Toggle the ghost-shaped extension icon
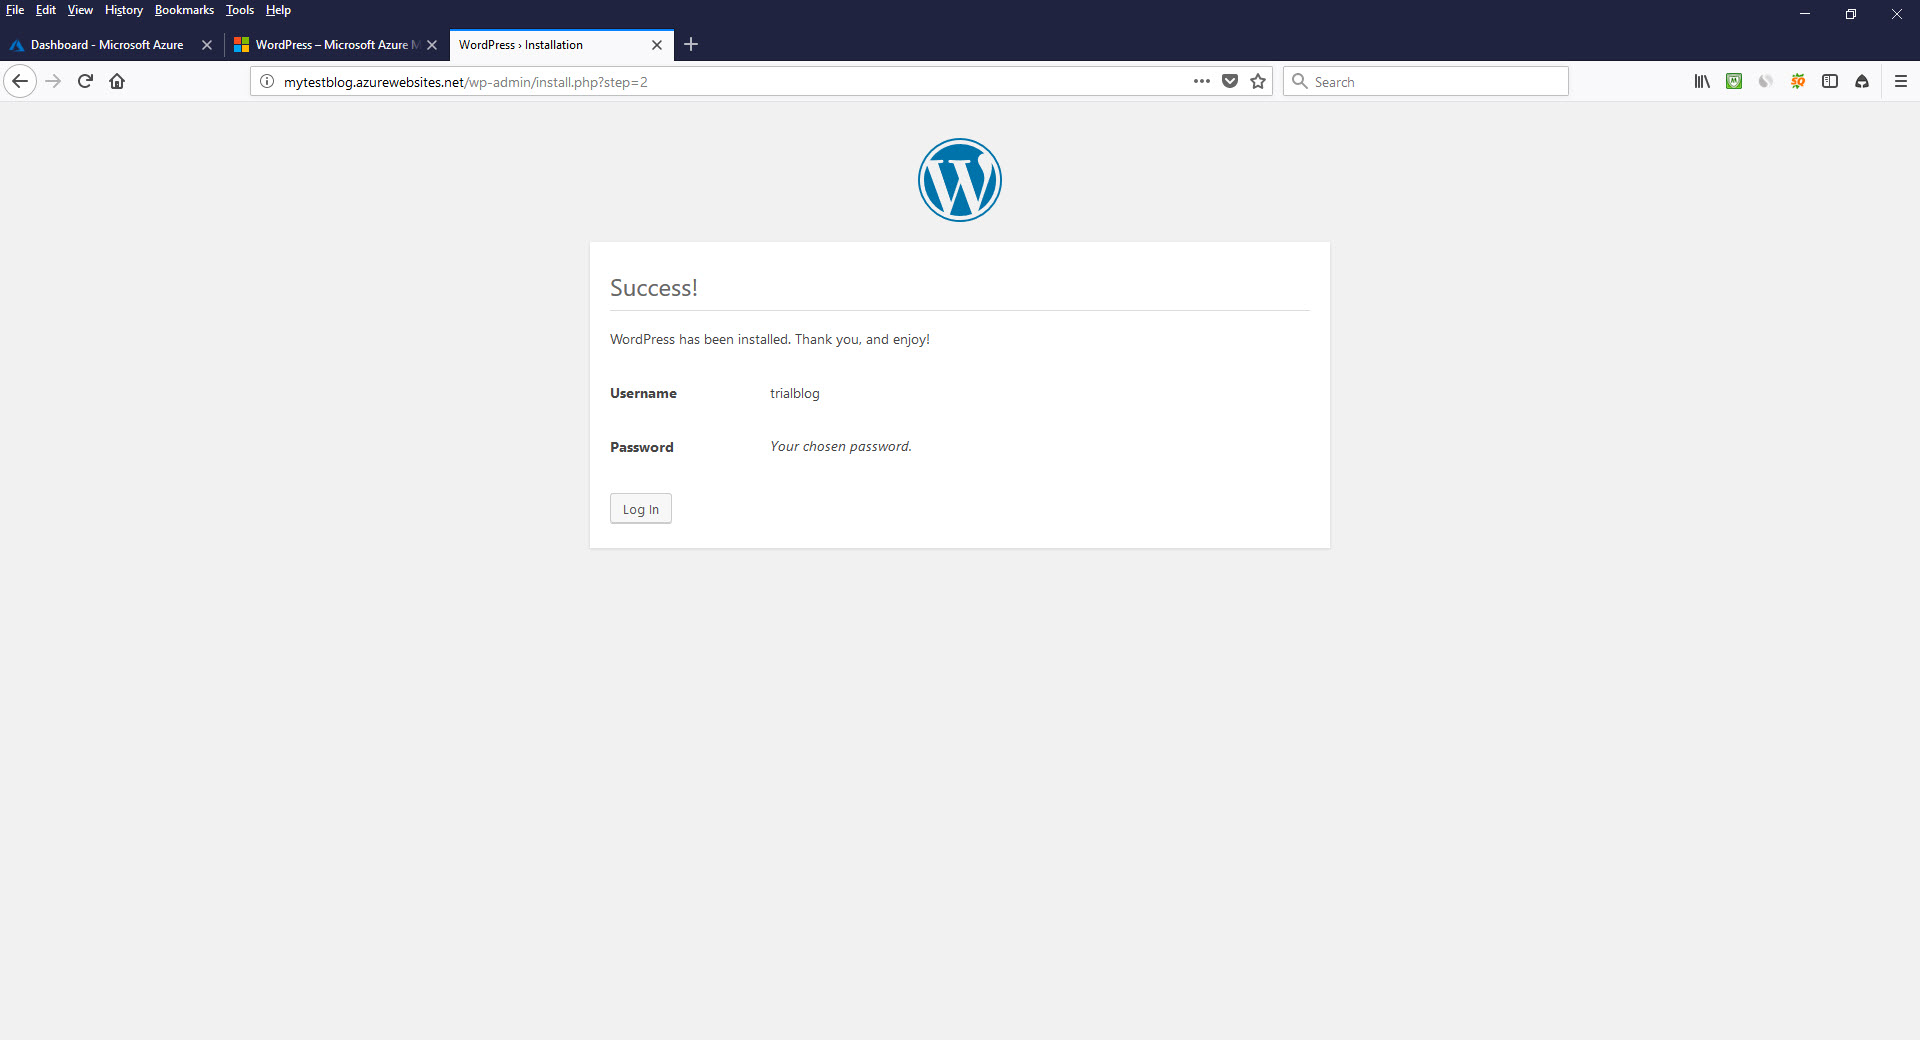This screenshot has height=1040, width=1920. click(x=1862, y=81)
